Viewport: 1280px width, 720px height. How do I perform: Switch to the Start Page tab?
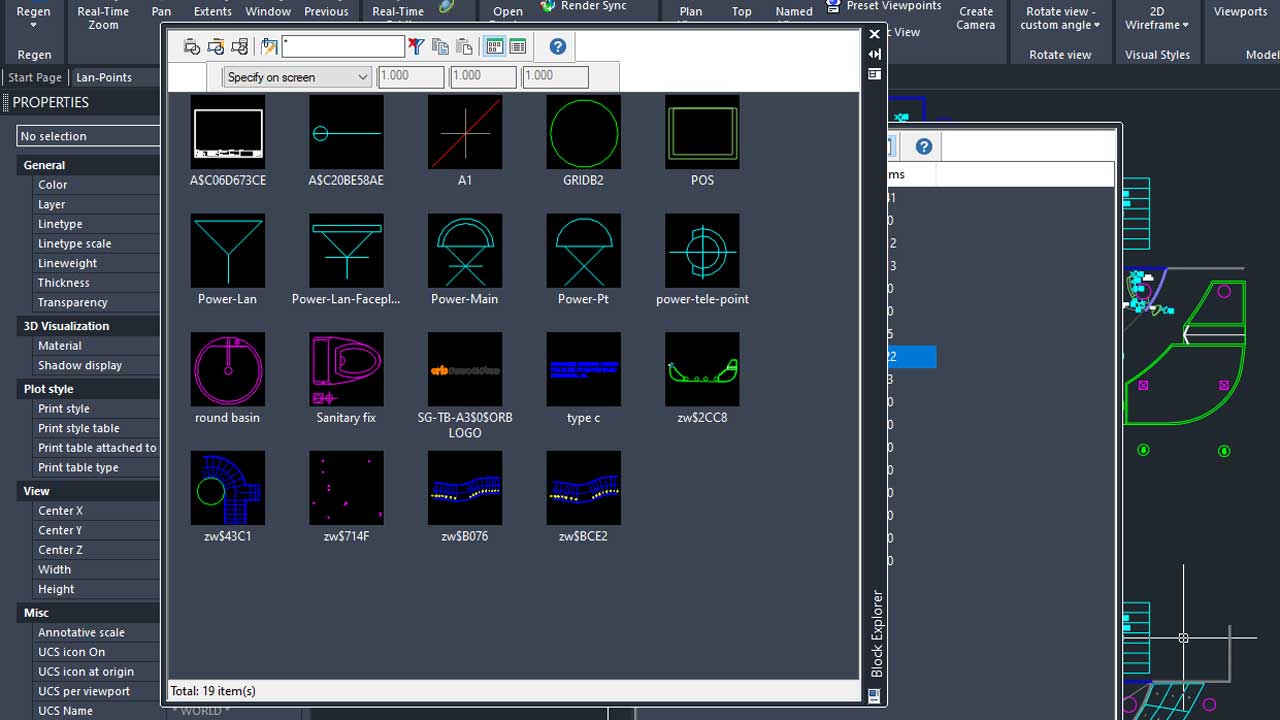point(35,77)
